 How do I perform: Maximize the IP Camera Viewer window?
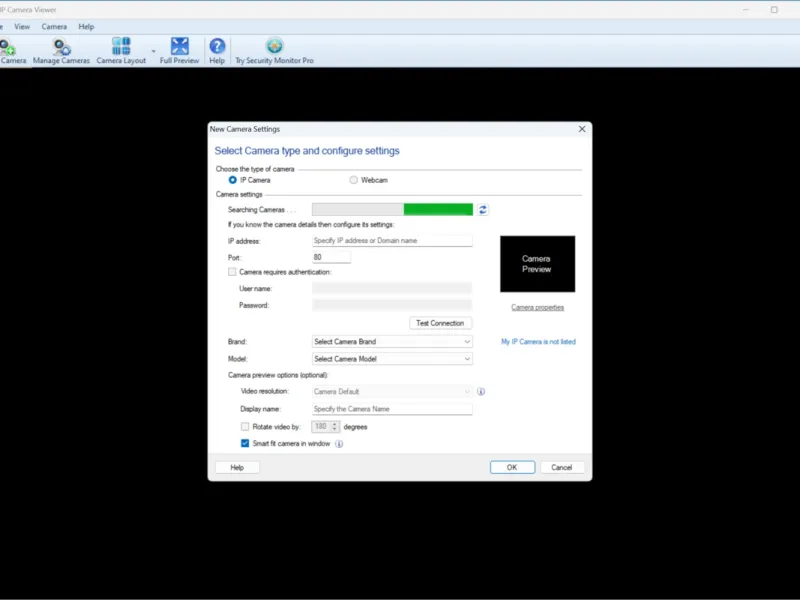[774, 10]
